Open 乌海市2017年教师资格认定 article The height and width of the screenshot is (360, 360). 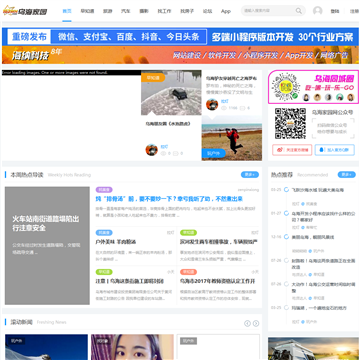[x=218, y=281]
